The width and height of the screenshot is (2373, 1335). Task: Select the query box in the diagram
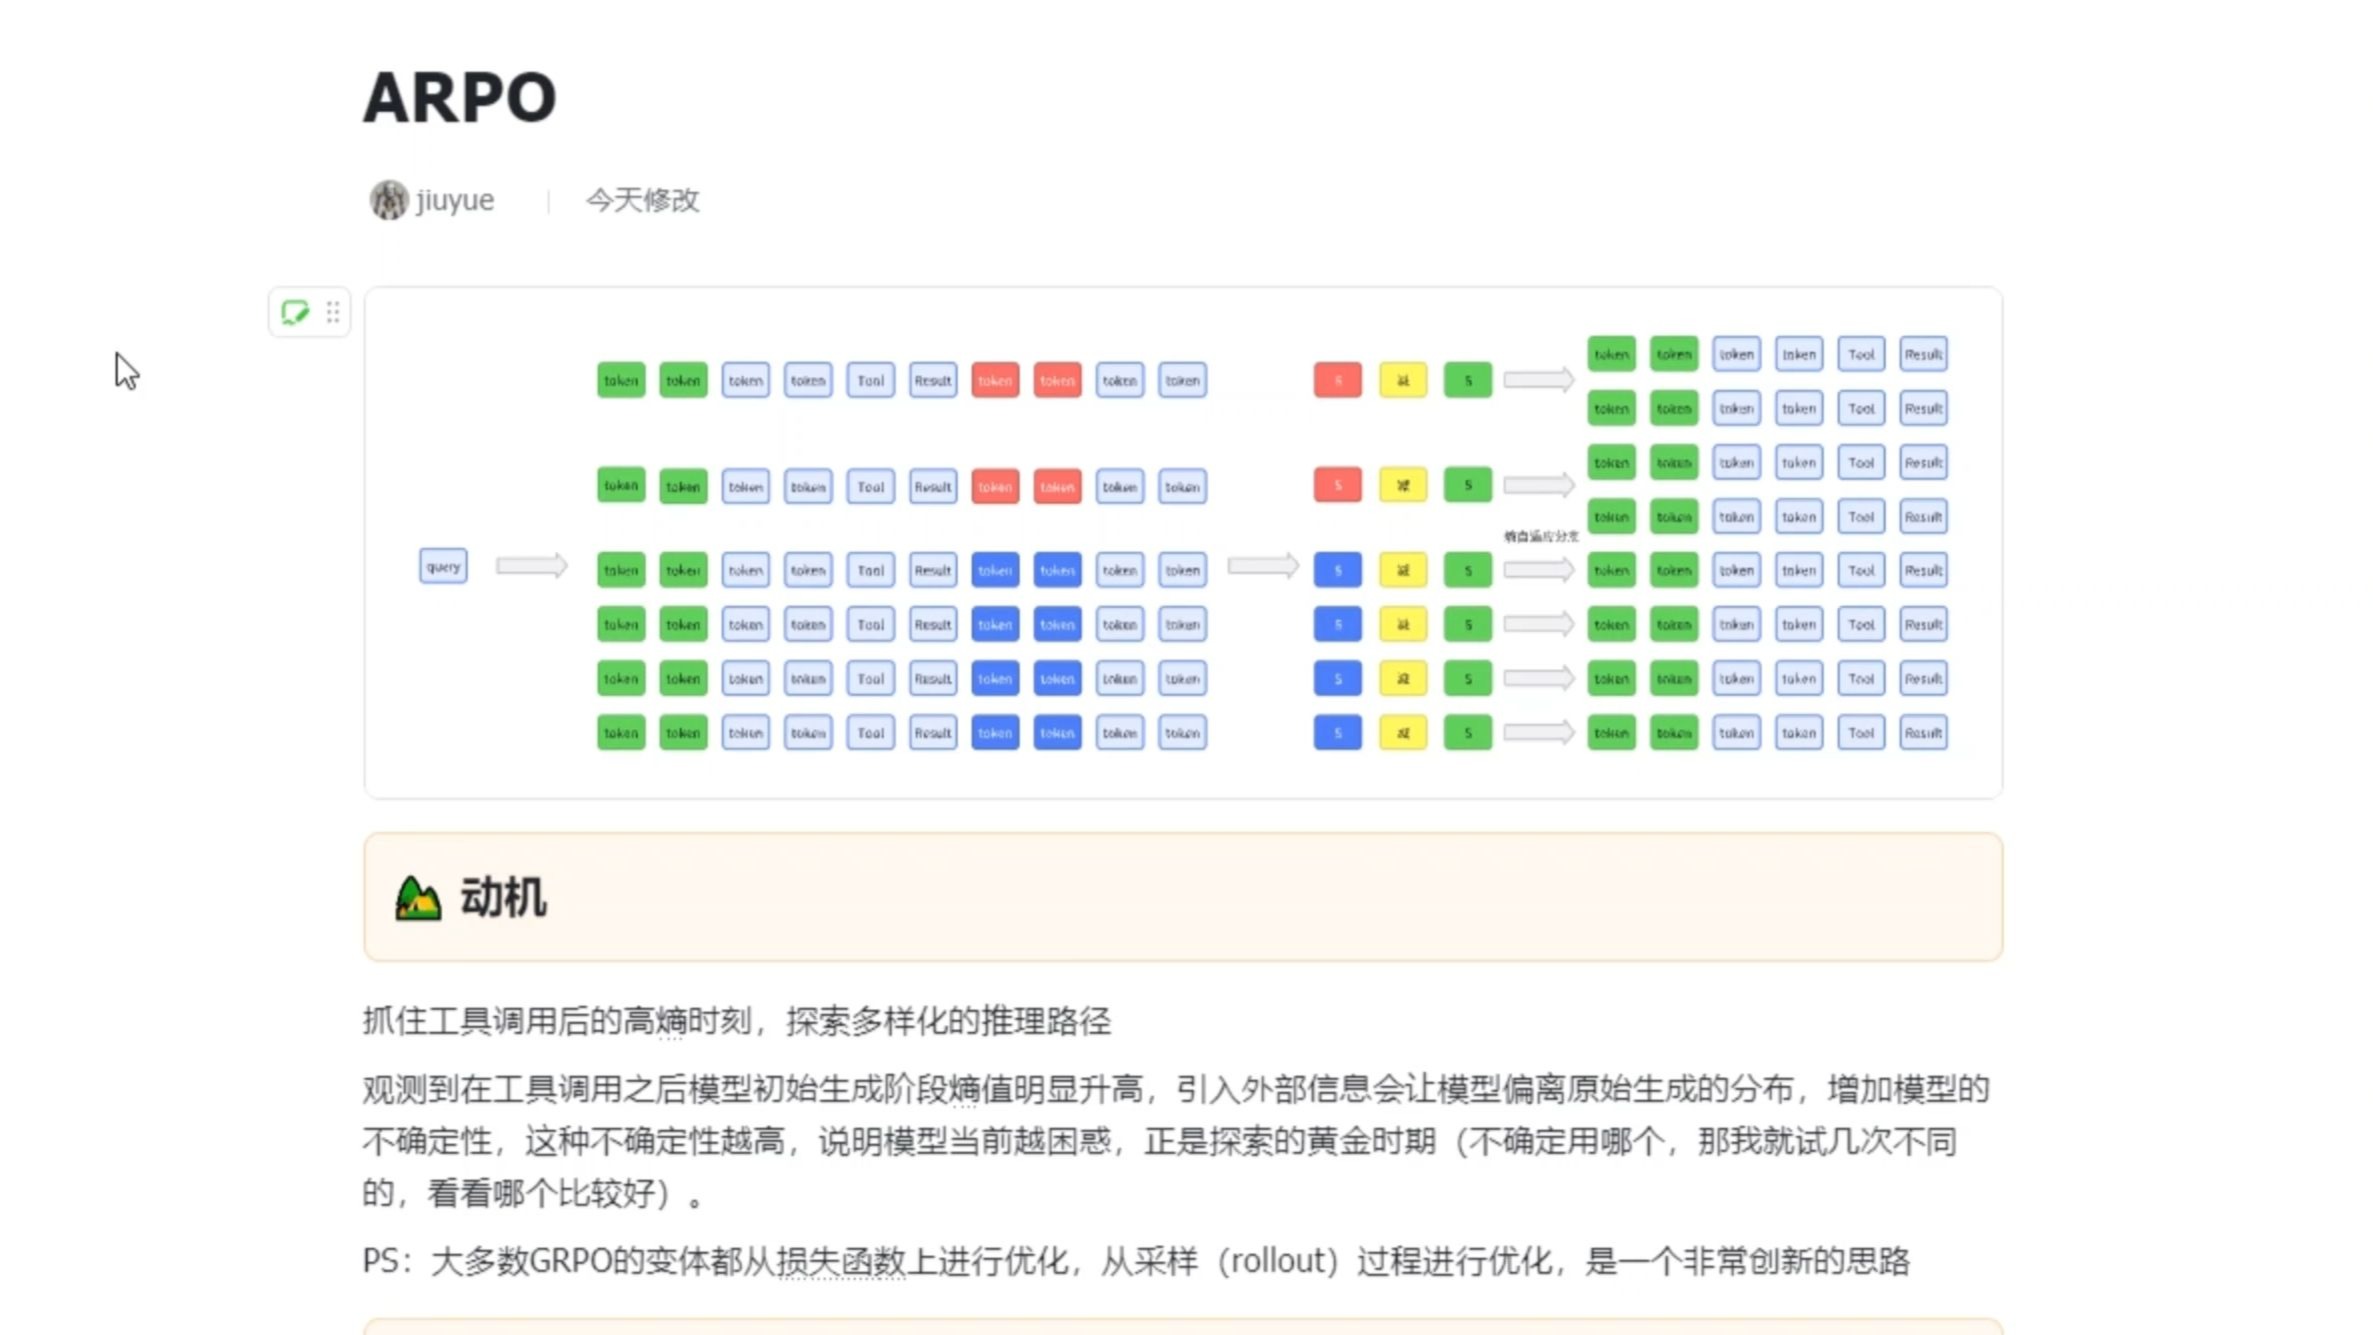coord(443,566)
